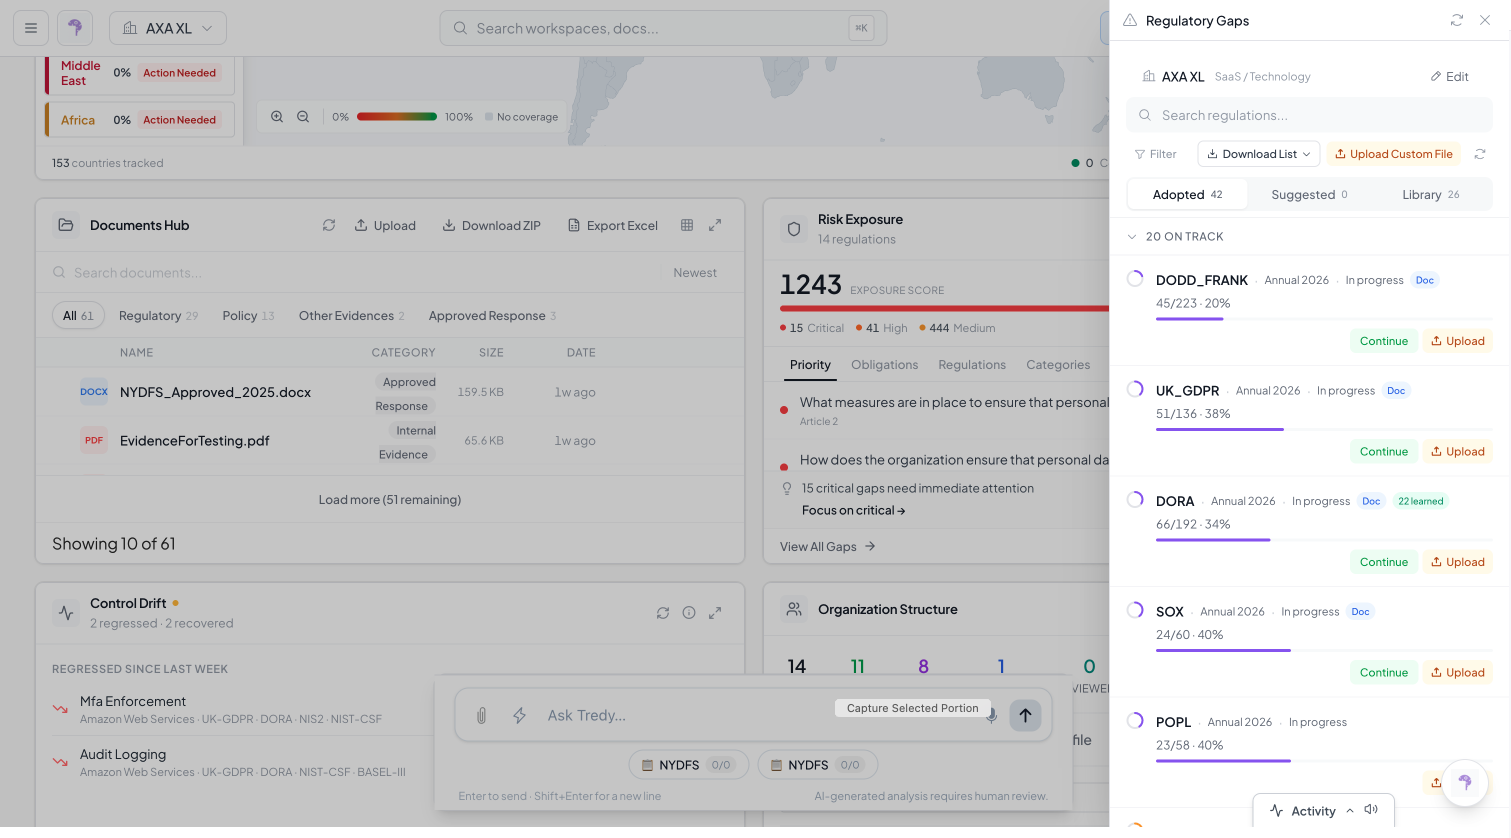Click the map zoom-out magnifier icon
Viewport: 1511px width, 838px height.
coord(303,117)
